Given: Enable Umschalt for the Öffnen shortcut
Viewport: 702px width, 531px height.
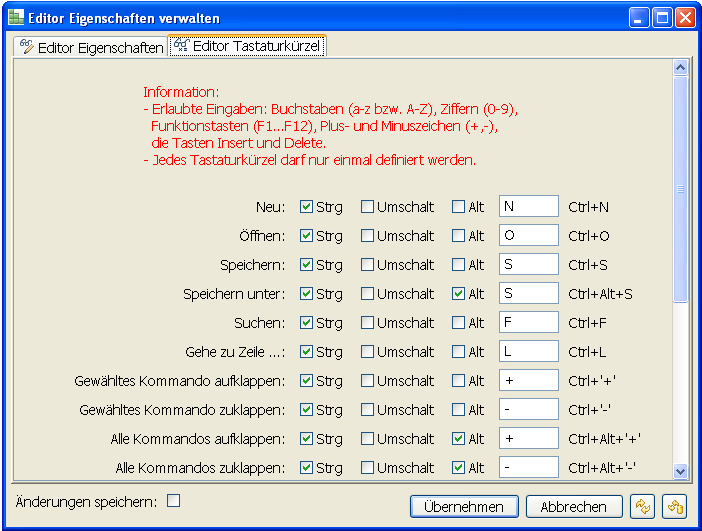Looking at the screenshot, I should pyautogui.click(x=368, y=236).
